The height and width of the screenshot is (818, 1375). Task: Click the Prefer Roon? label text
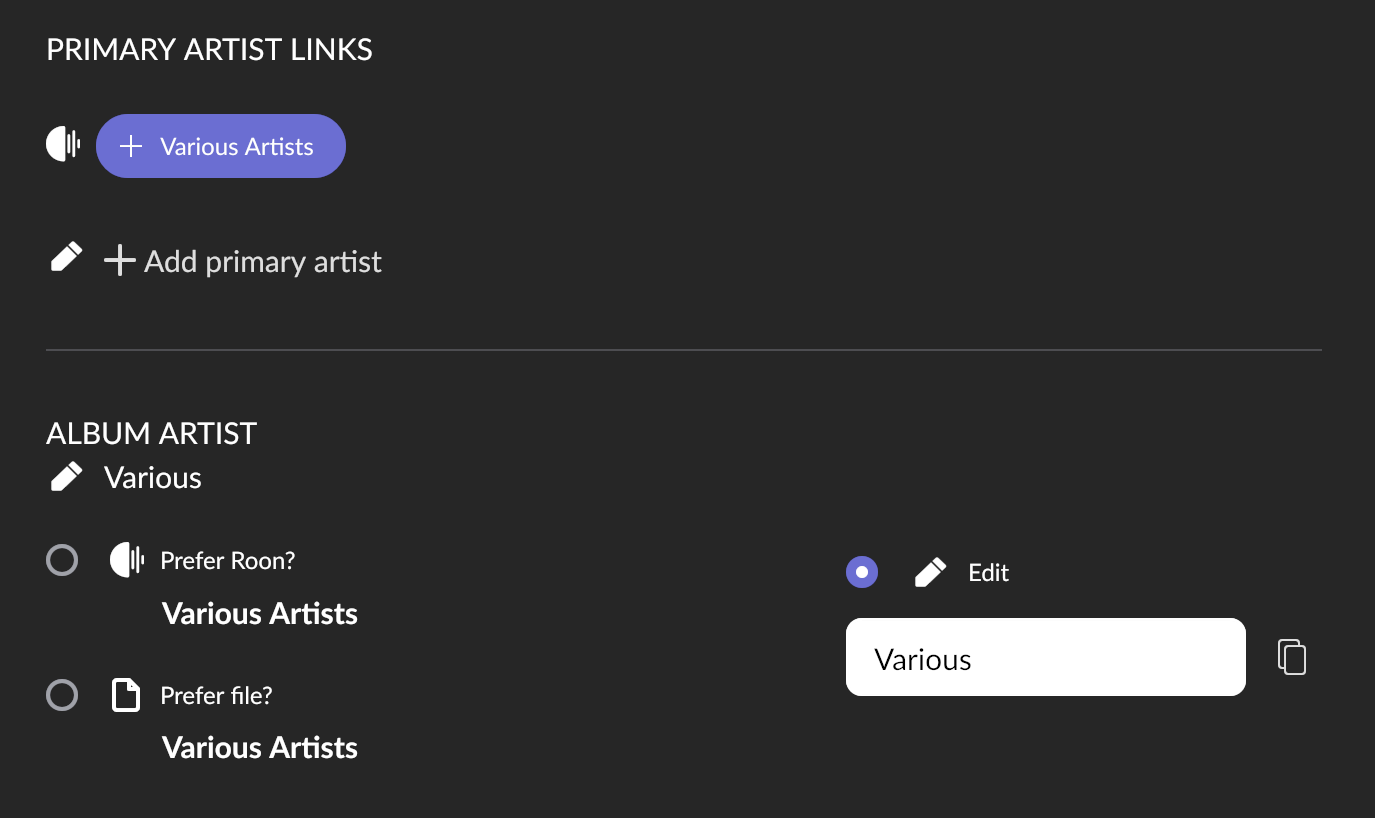tap(228, 560)
